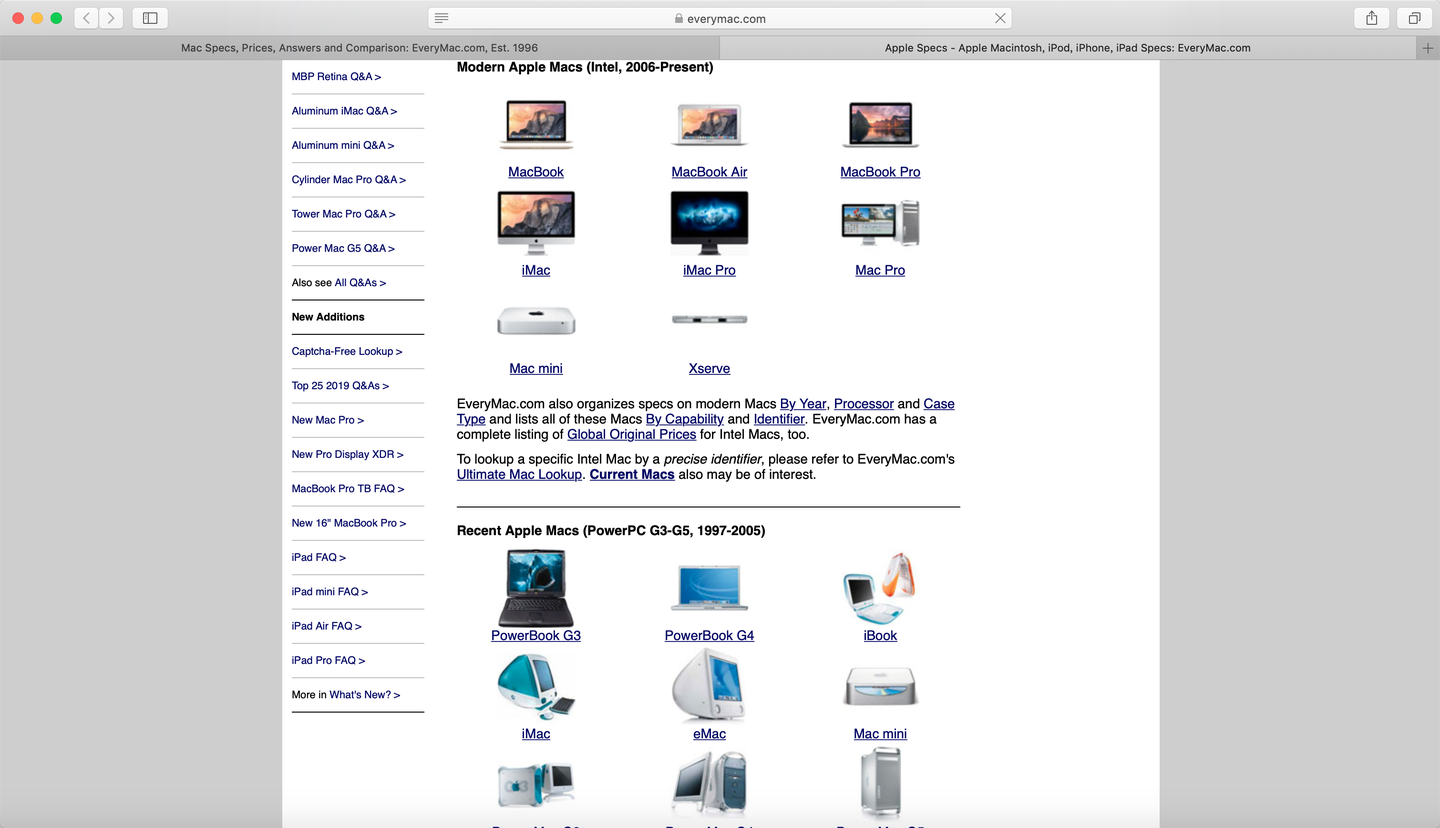Open the New Mac Pro sidebar link
The width and height of the screenshot is (1440, 828).
click(328, 420)
